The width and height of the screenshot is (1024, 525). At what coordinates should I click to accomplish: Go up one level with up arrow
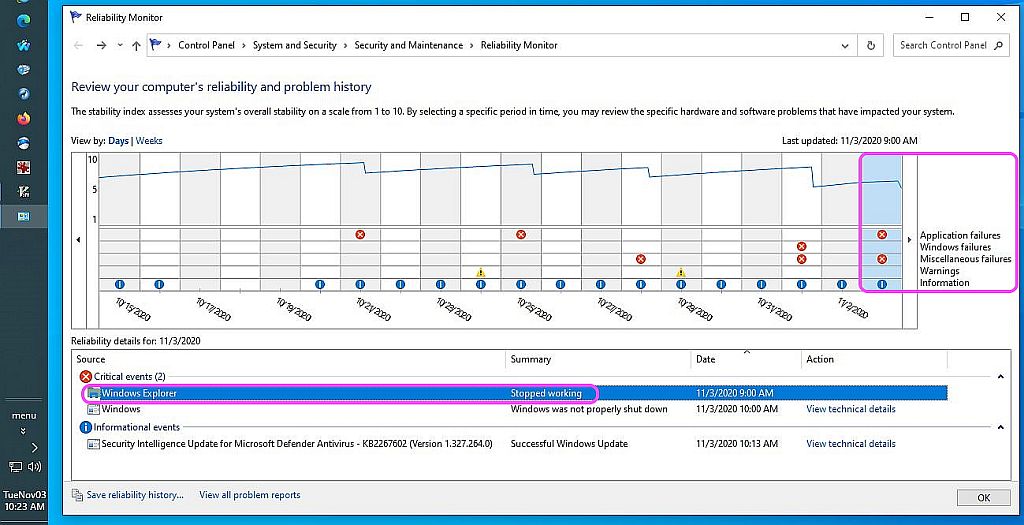point(136,46)
